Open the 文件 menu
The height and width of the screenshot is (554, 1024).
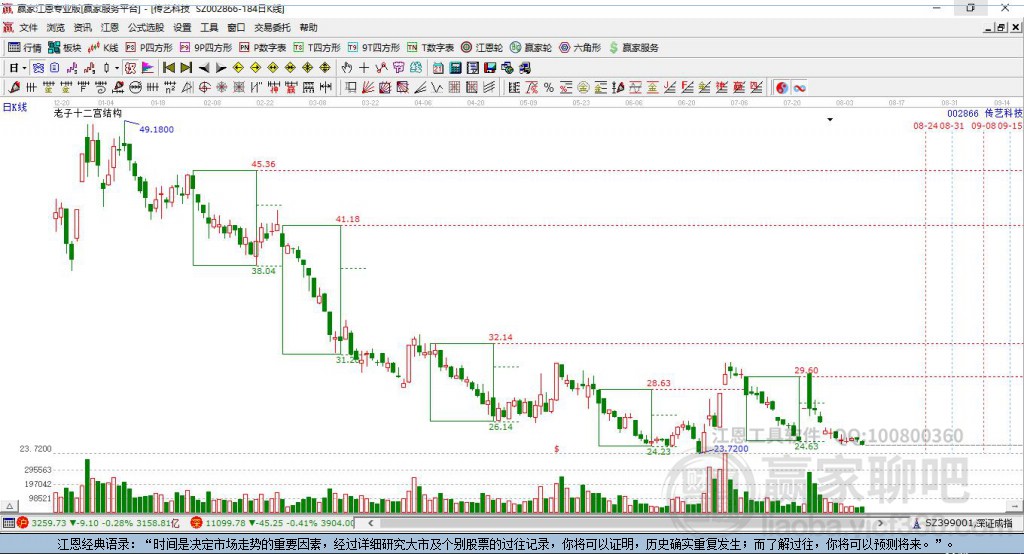tap(28, 27)
